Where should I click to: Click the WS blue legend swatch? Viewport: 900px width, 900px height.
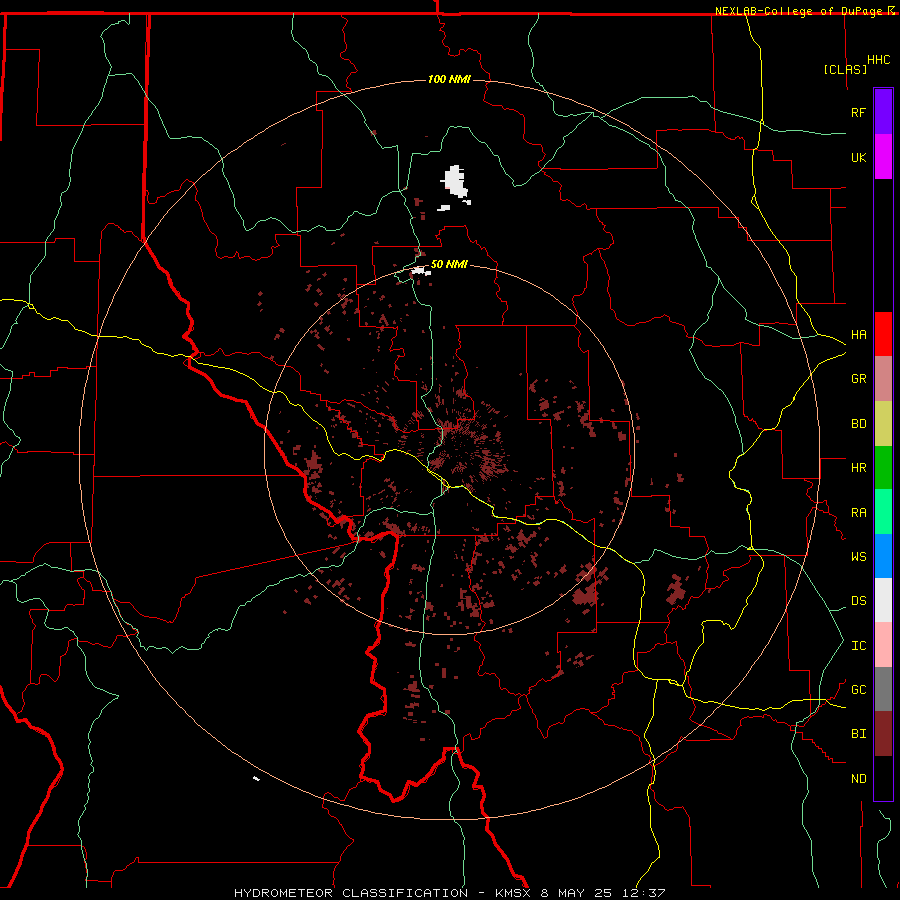[883, 556]
